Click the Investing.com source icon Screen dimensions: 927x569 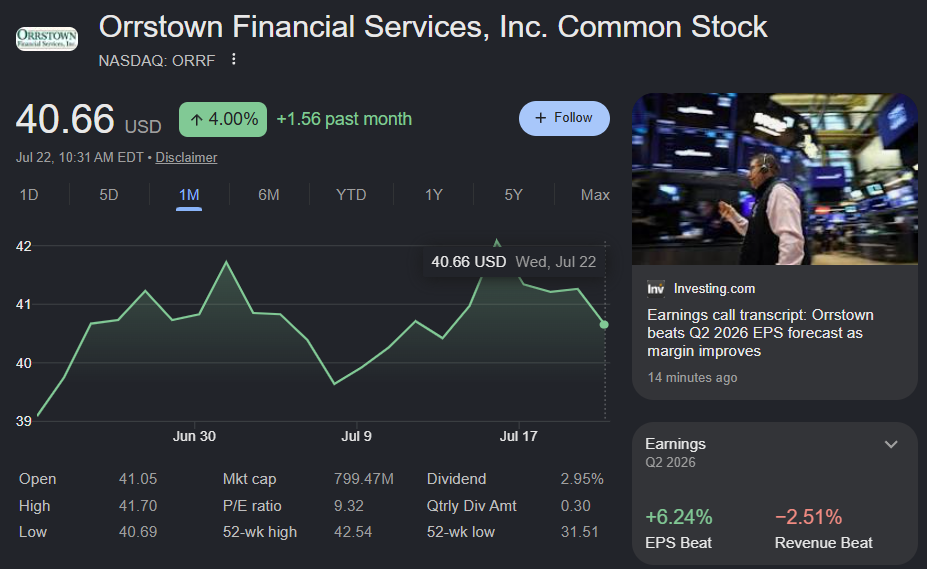[x=656, y=289]
